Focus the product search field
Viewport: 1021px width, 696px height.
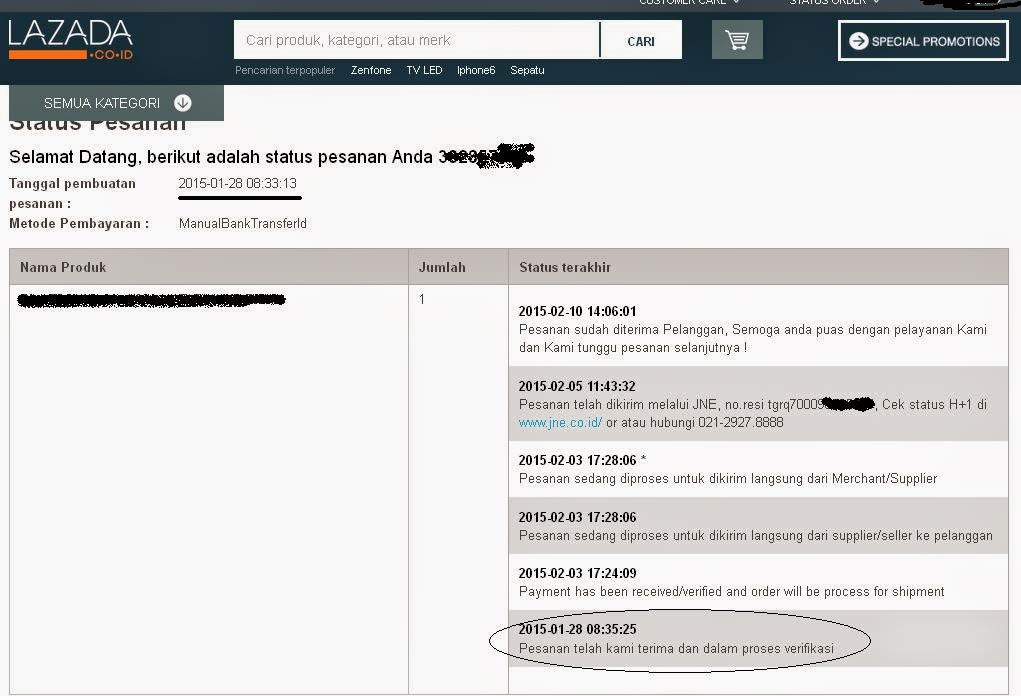point(417,40)
